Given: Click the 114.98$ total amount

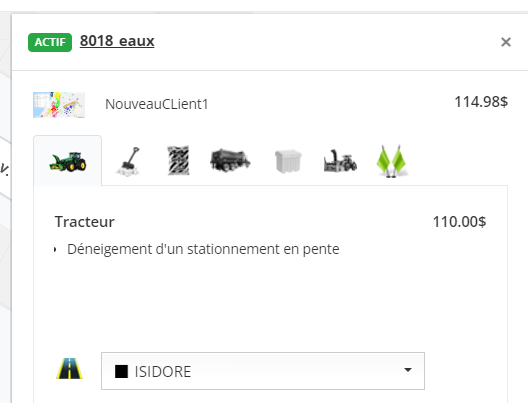Looking at the screenshot, I should (481, 102).
